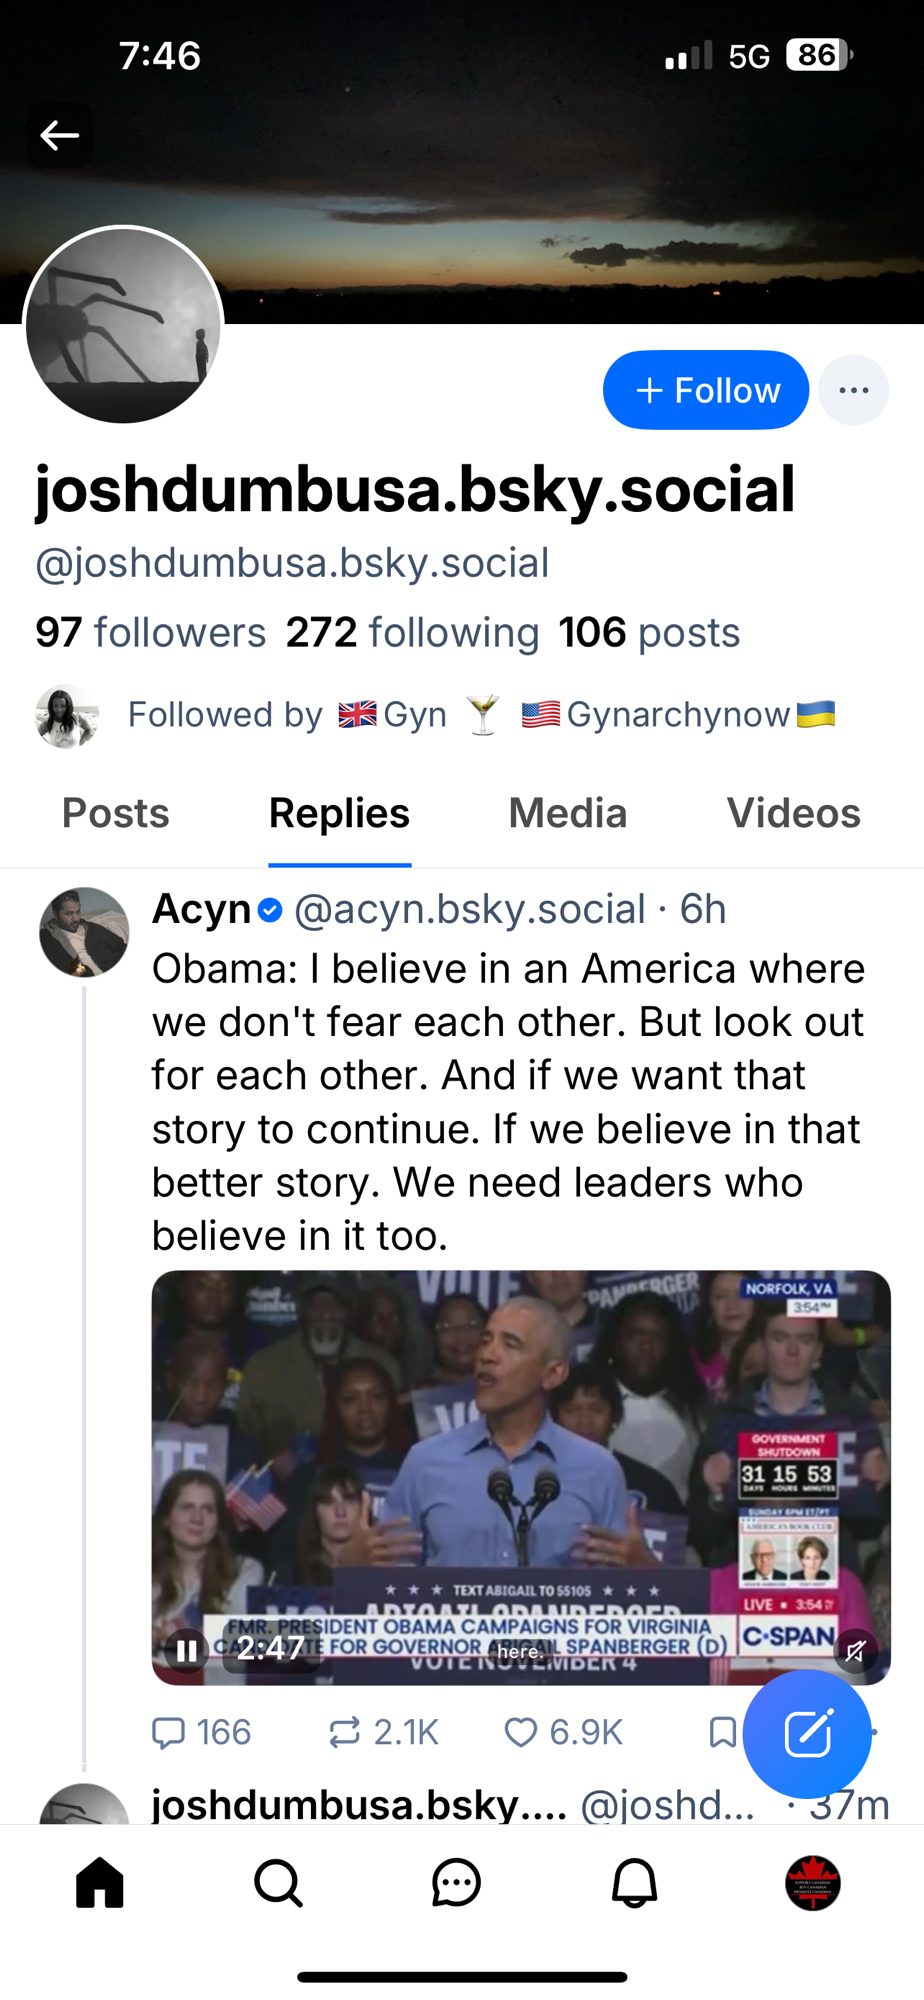Open chat messages

456,1884
